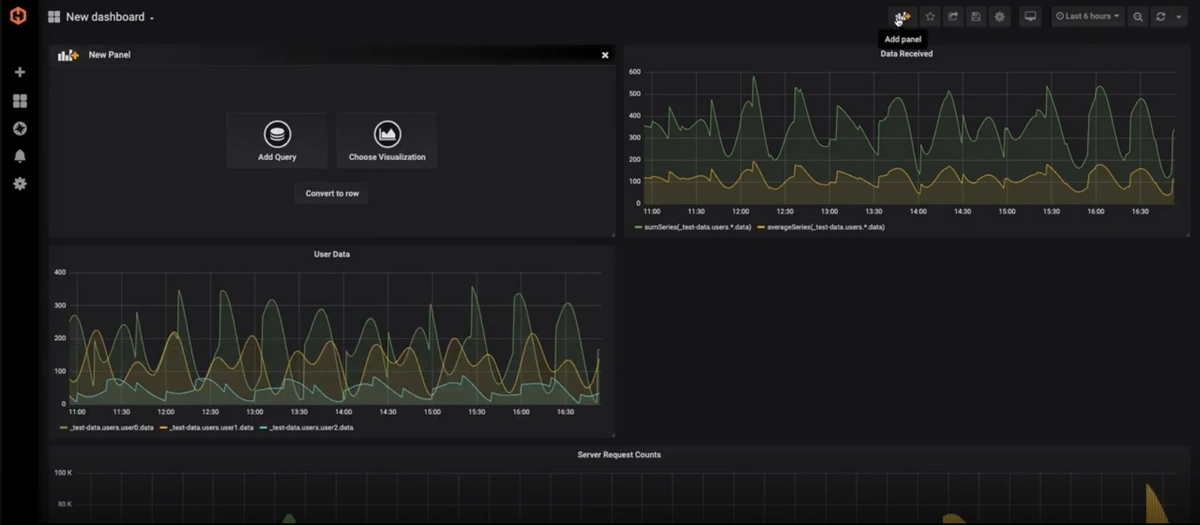Close the New Panel editor
Image resolution: width=1200 pixels, height=525 pixels.
click(x=605, y=55)
